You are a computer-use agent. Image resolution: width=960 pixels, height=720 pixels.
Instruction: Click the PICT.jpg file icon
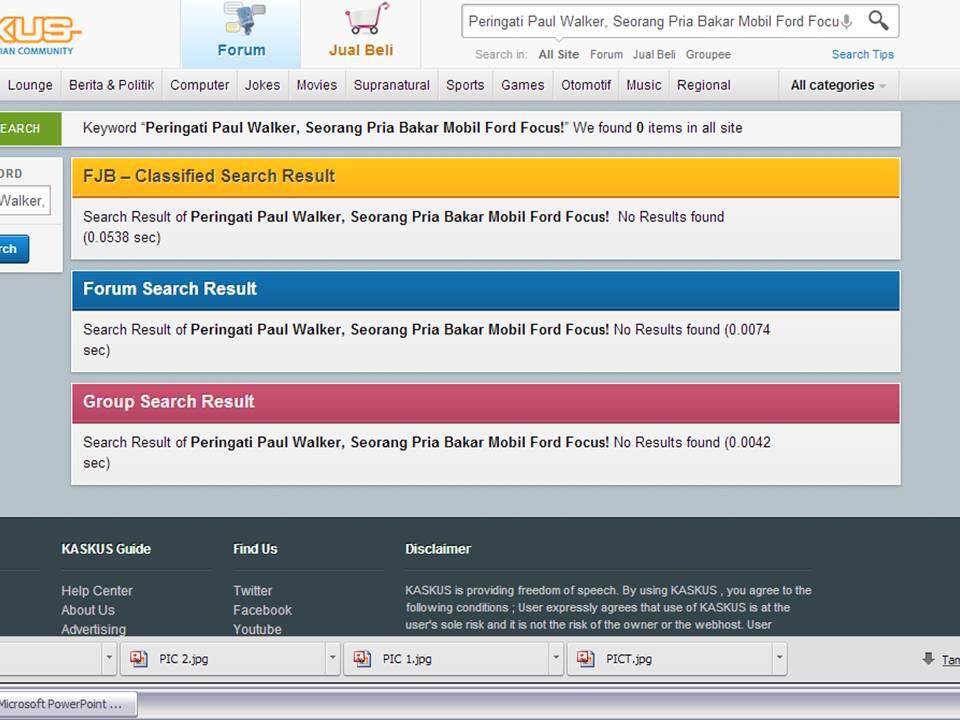point(585,659)
